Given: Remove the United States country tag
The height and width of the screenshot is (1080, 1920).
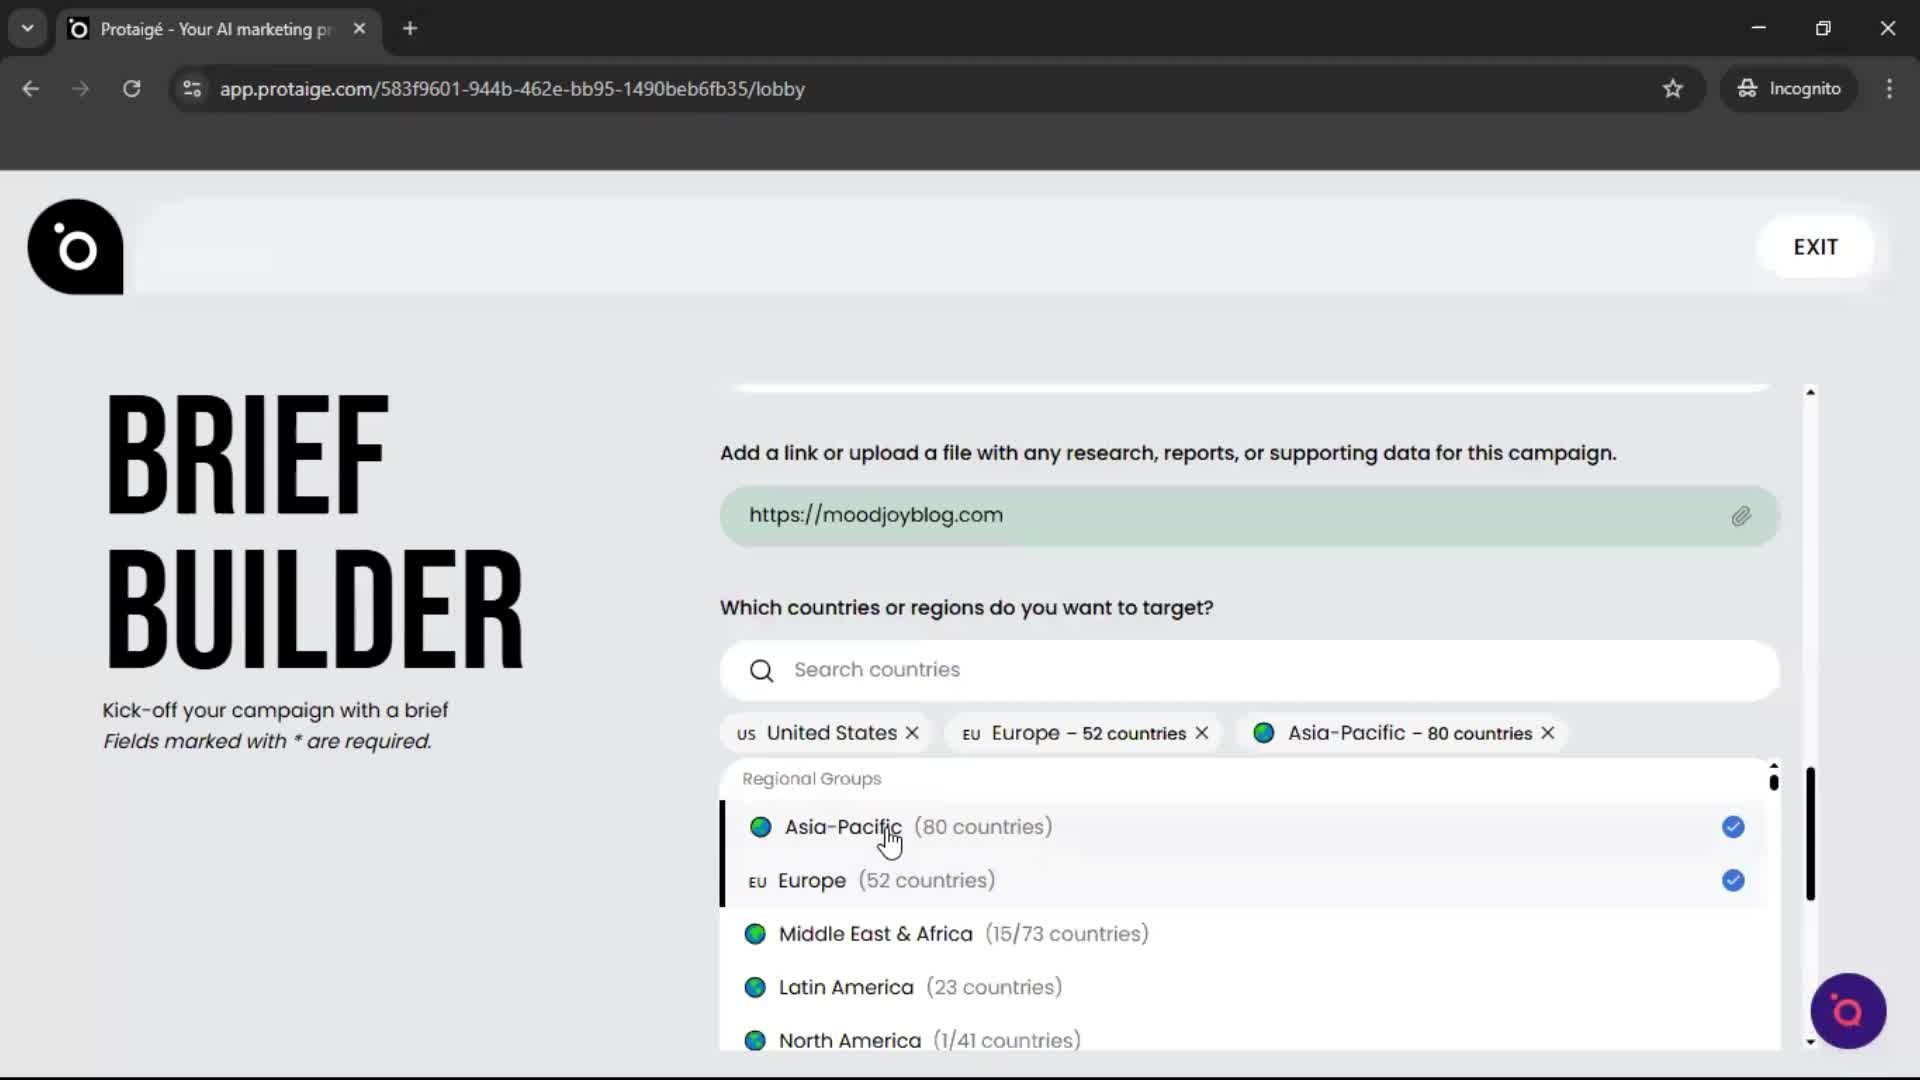Looking at the screenshot, I should (911, 732).
